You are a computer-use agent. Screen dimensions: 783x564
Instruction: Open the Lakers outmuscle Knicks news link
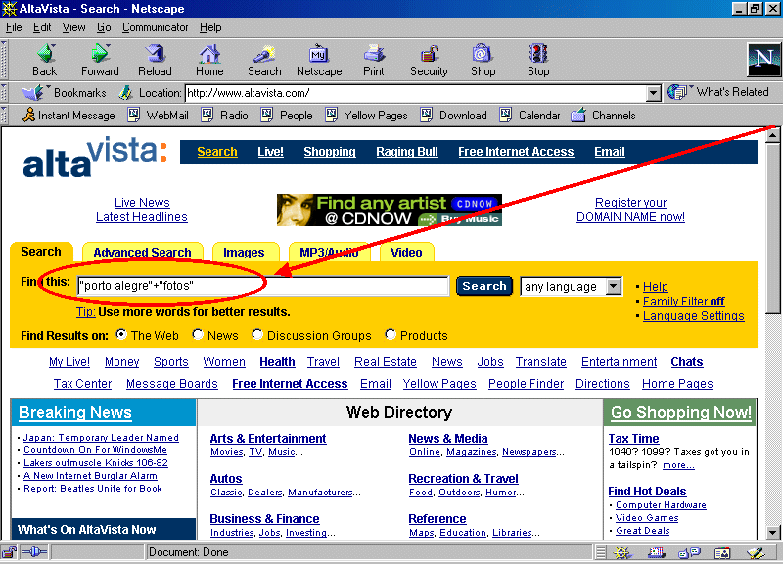[95, 463]
